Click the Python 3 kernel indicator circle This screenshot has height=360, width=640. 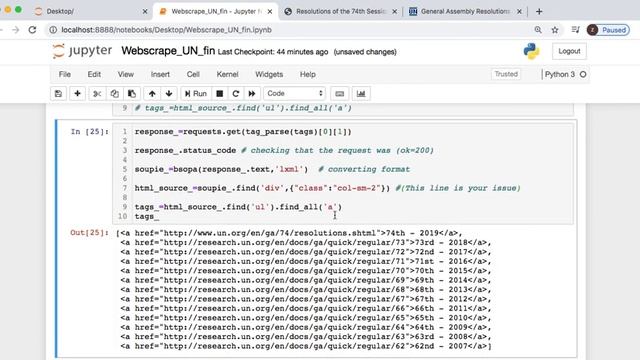583,74
